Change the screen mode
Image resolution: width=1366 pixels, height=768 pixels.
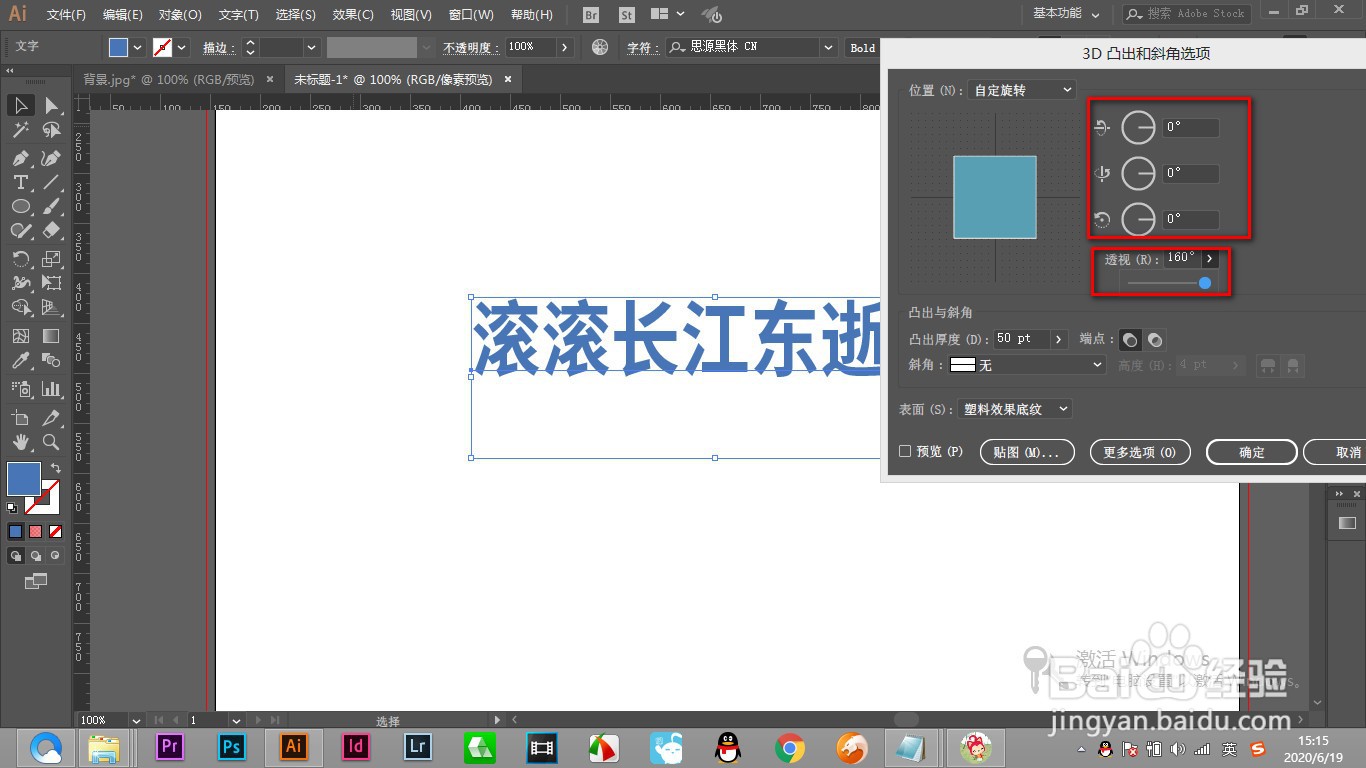click(x=36, y=580)
